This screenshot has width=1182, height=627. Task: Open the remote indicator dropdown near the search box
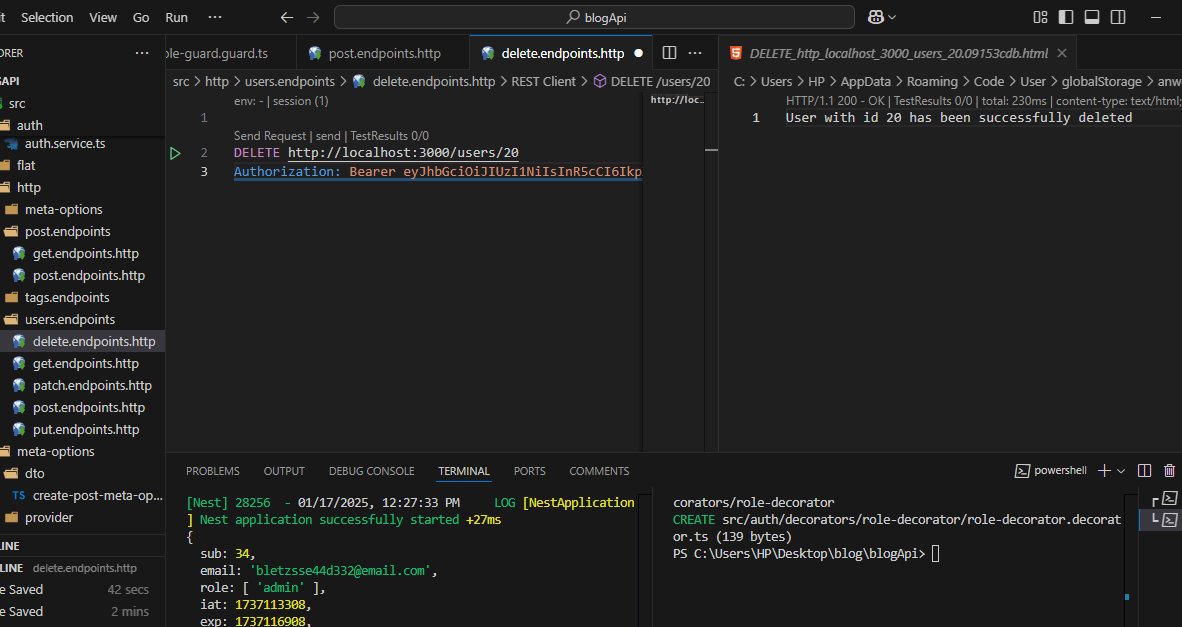(x=879, y=16)
